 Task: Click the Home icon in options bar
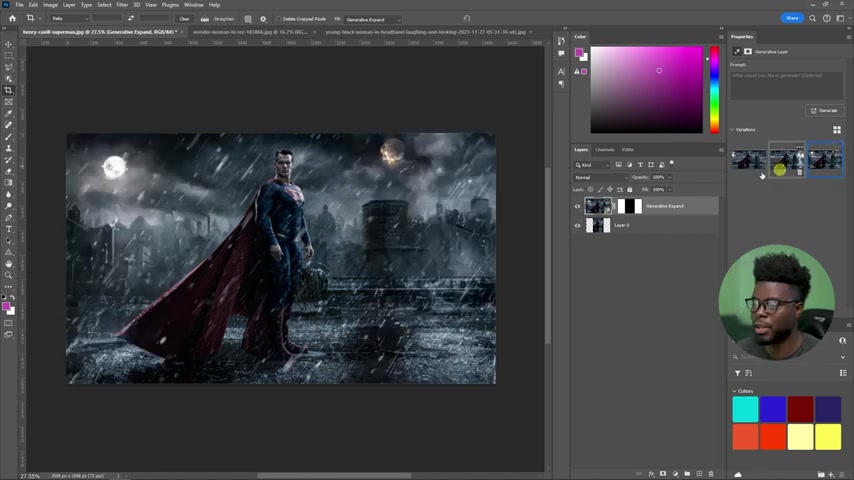tap(12, 19)
